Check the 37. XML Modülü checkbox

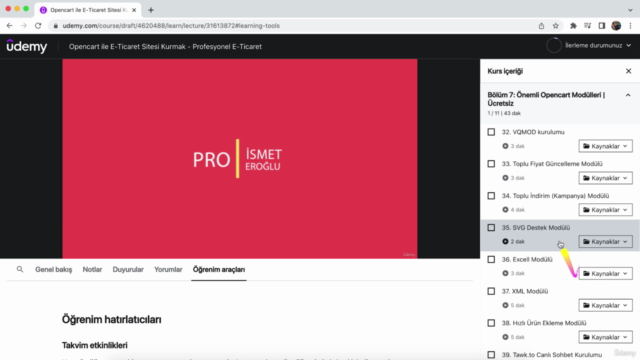pyautogui.click(x=491, y=291)
